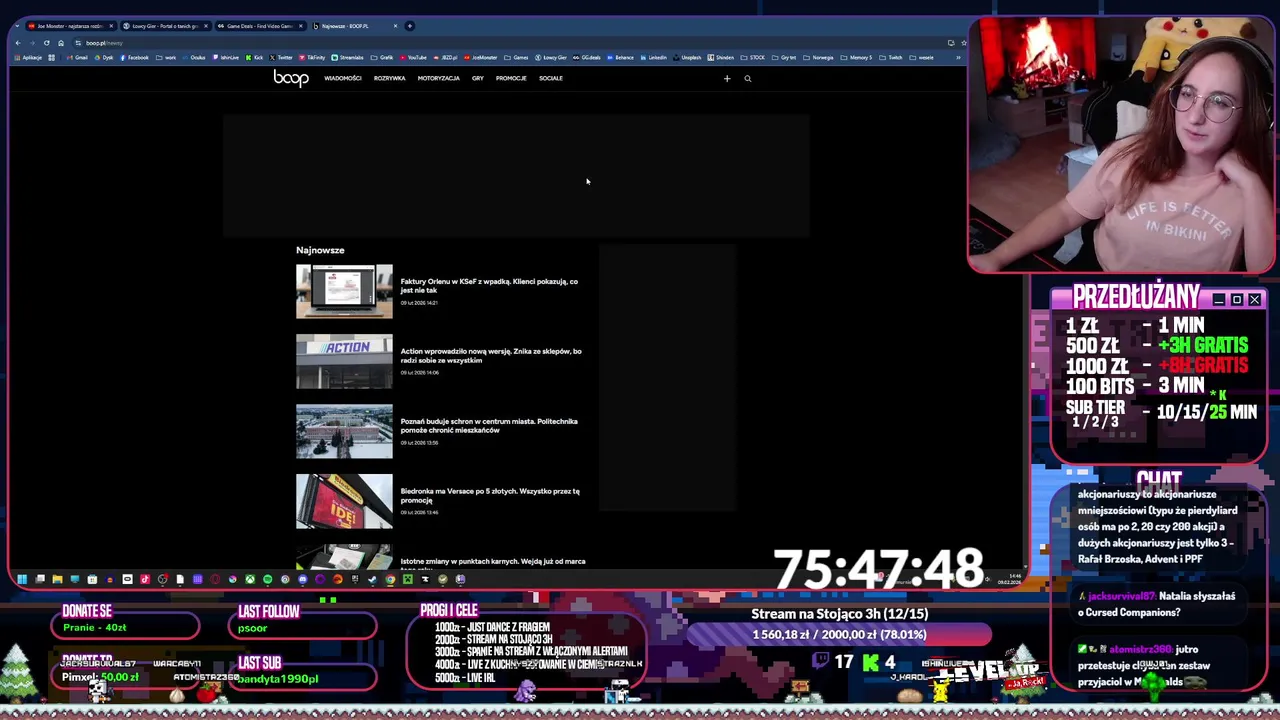This screenshot has width=1280, height=720.
Task: Open WIADOMOŚCI menu section
Action: [343, 78]
